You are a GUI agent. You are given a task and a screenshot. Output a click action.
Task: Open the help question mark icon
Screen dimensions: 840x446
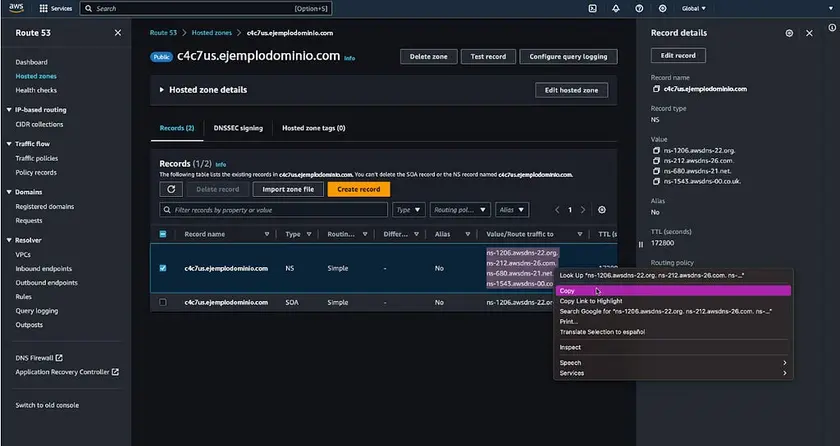(x=639, y=9)
